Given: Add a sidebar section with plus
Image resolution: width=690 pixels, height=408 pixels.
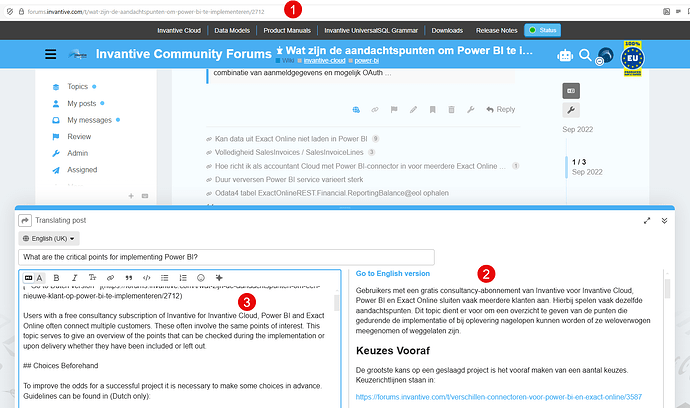Looking at the screenshot, I should tap(131, 196).
